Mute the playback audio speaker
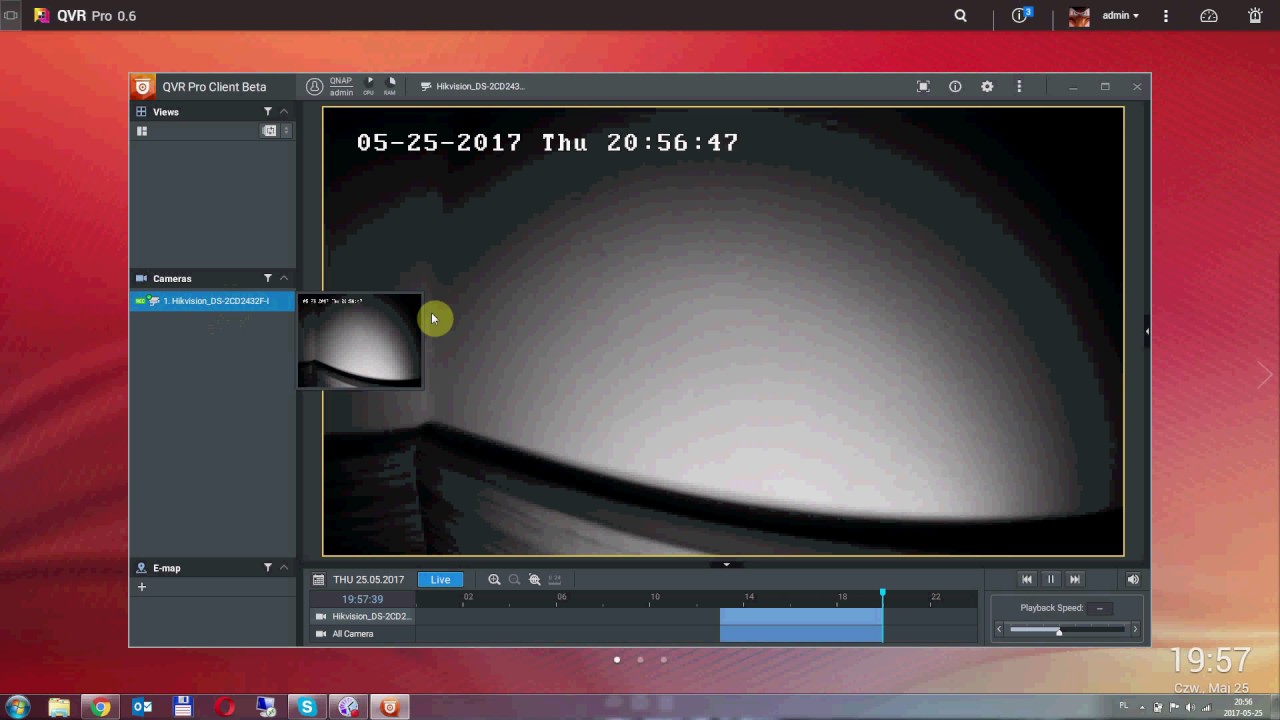 point(1133,579)
